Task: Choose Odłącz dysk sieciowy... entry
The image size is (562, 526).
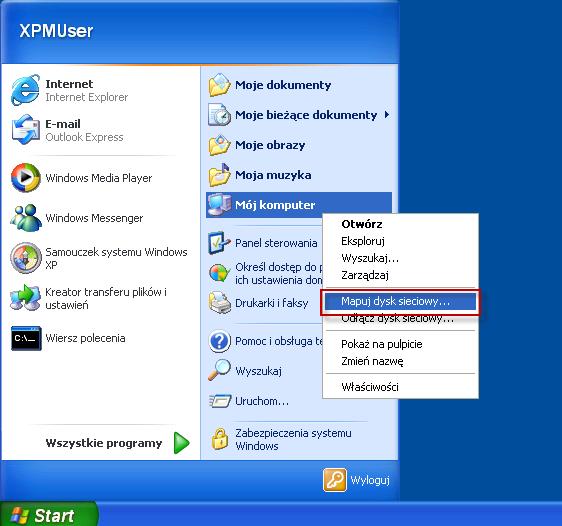Action: pyautogui.click(x=400, y=318)
